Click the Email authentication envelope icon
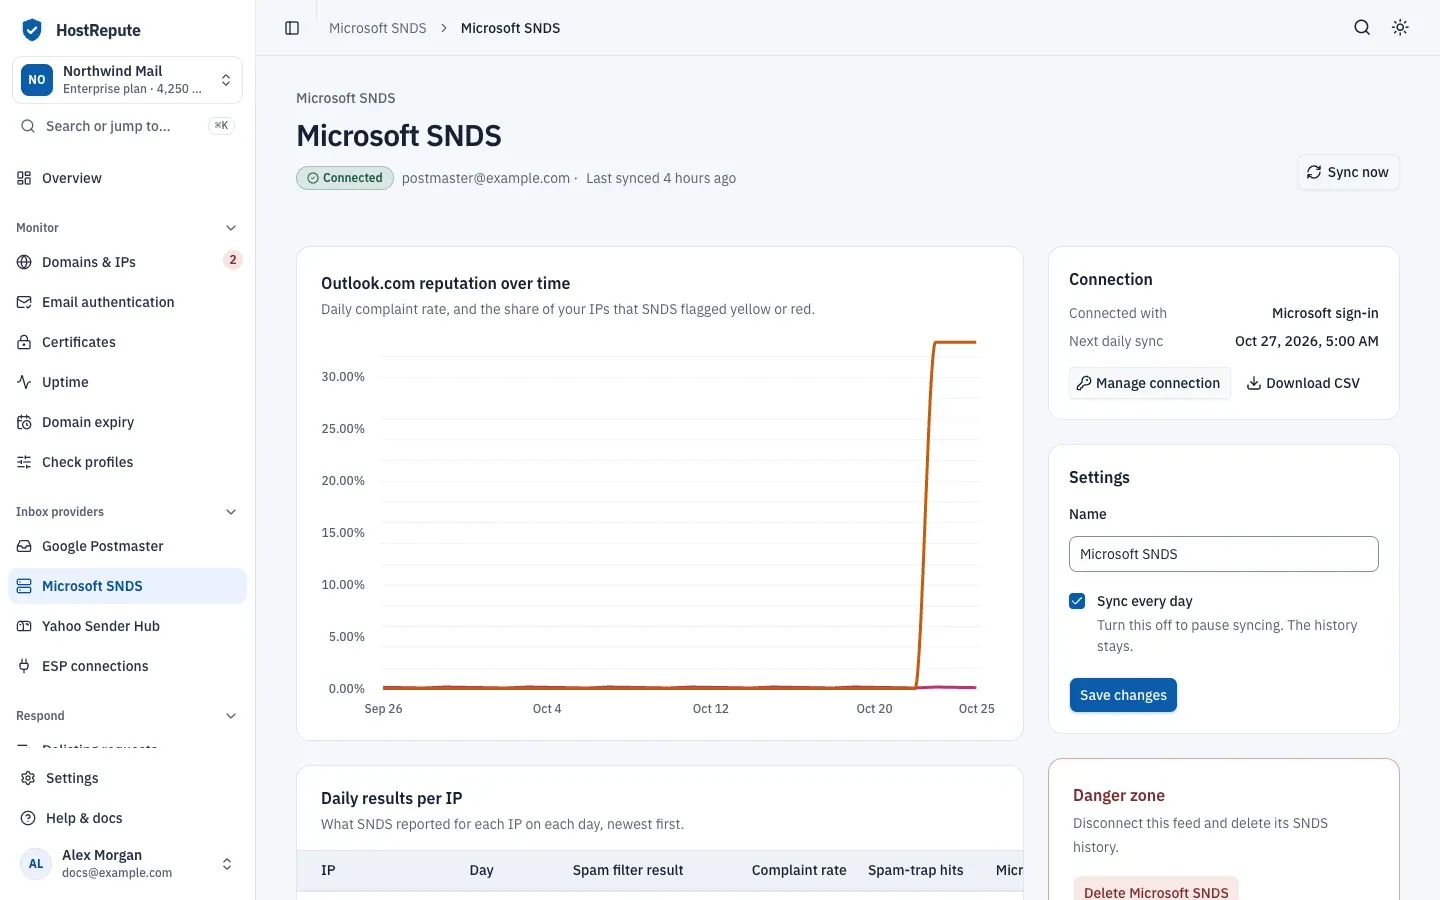This screenshot has width=1440, height=900. pos(24,302)
